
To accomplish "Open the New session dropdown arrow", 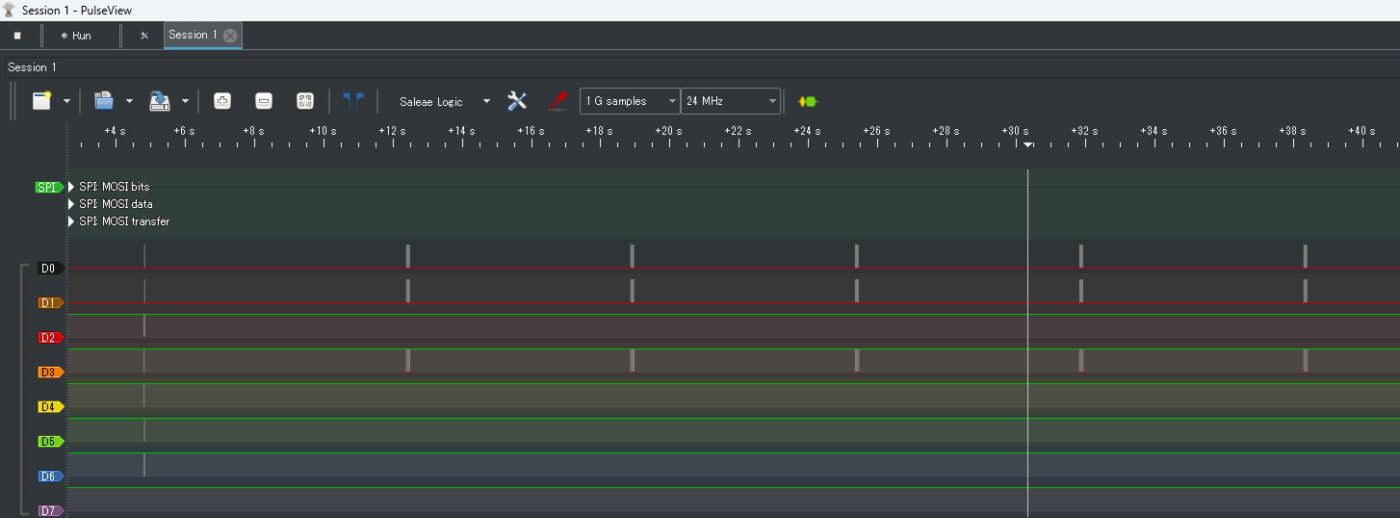I will [x=67, y=101].
